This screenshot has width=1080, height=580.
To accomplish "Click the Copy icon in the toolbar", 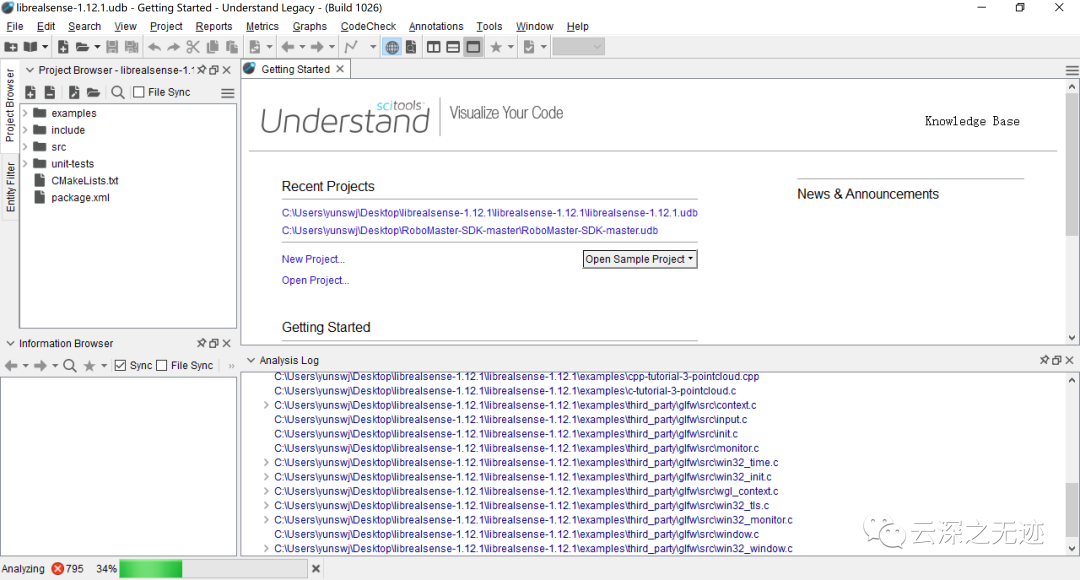I will click(213, 47).
